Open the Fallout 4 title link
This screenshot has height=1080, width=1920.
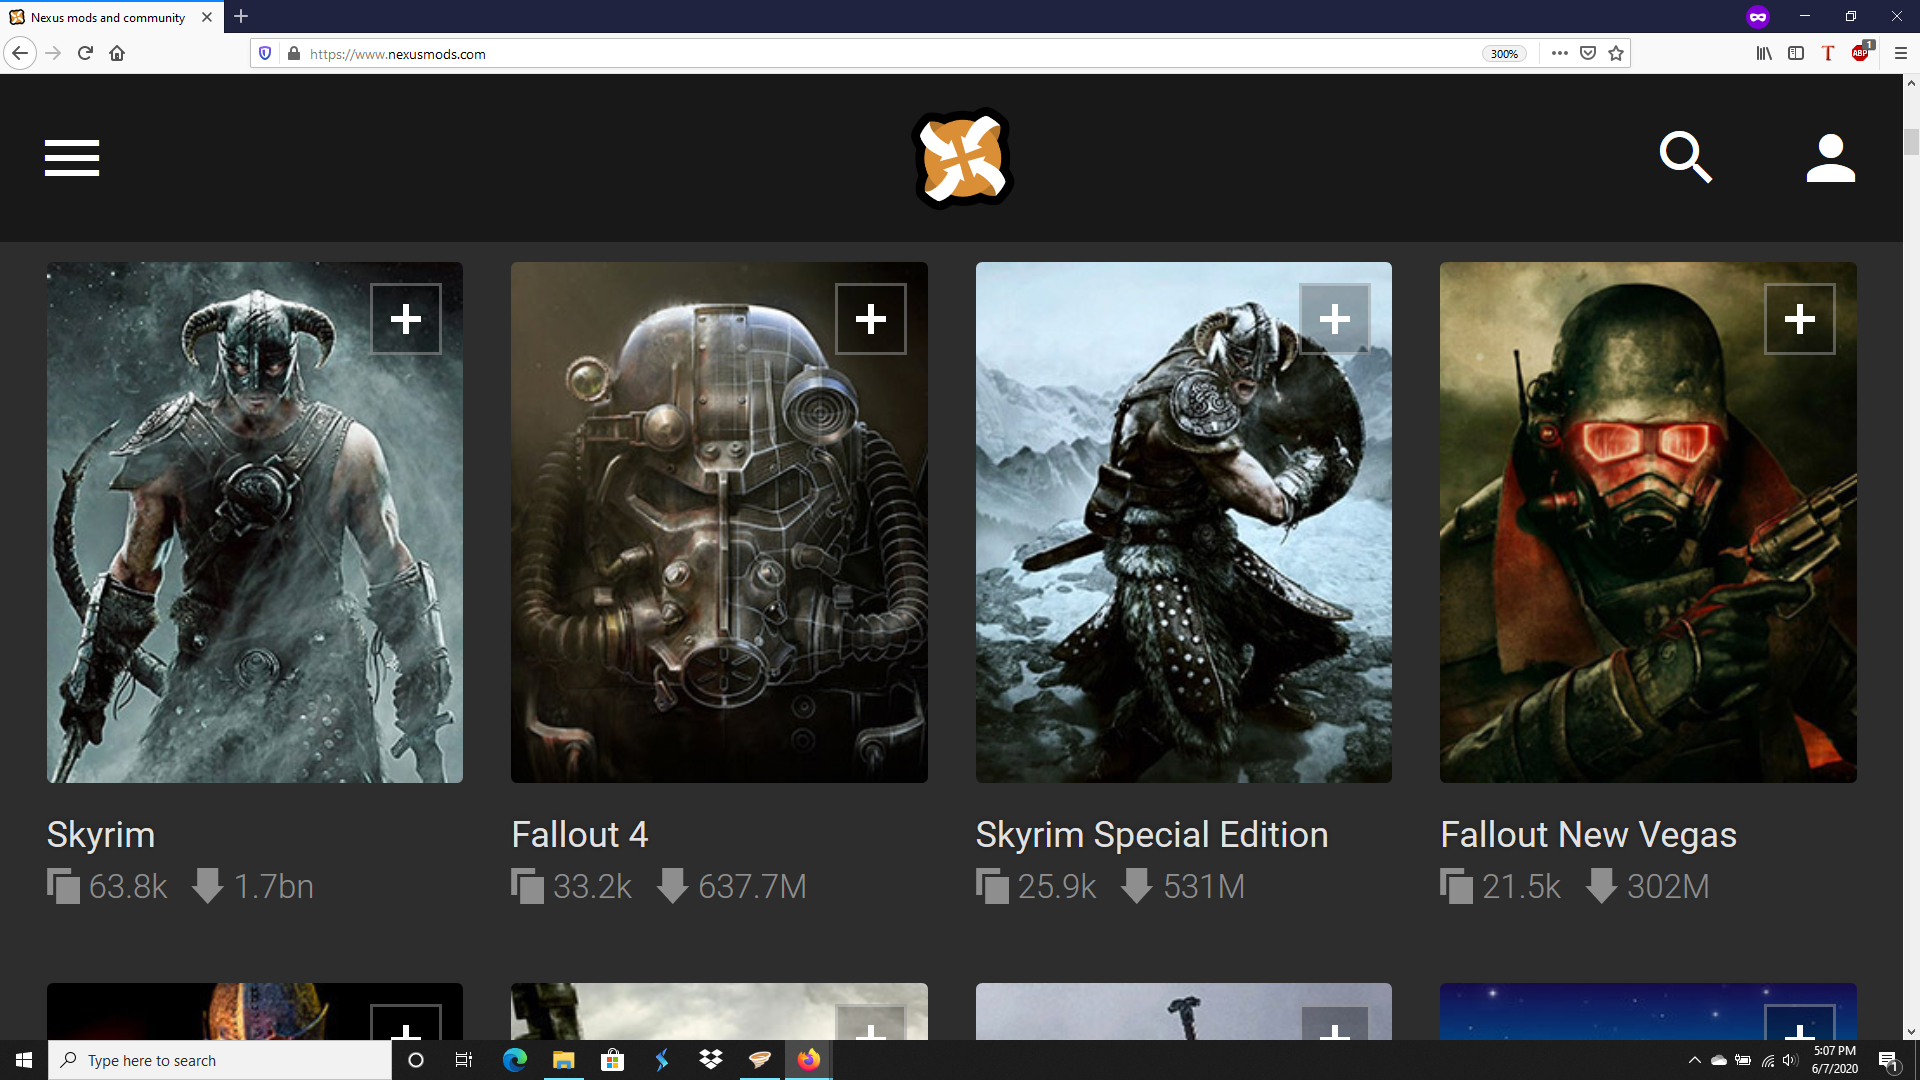pyautogui.click(x=580, y=834)
